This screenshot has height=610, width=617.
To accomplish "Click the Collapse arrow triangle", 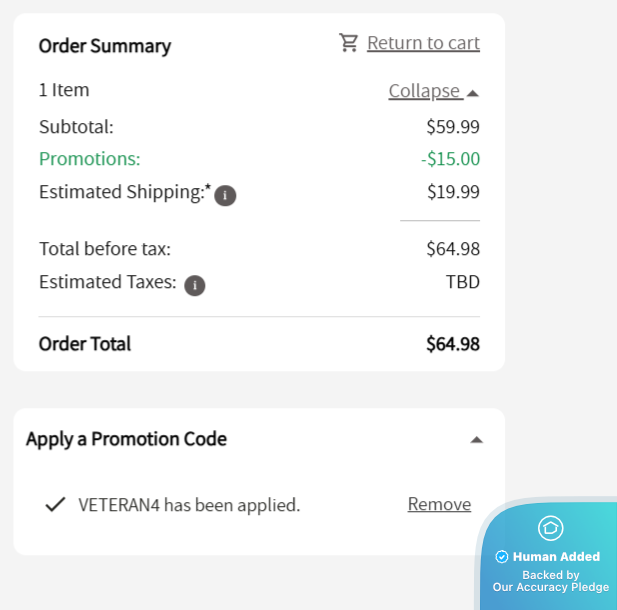I will click(473, 93).
